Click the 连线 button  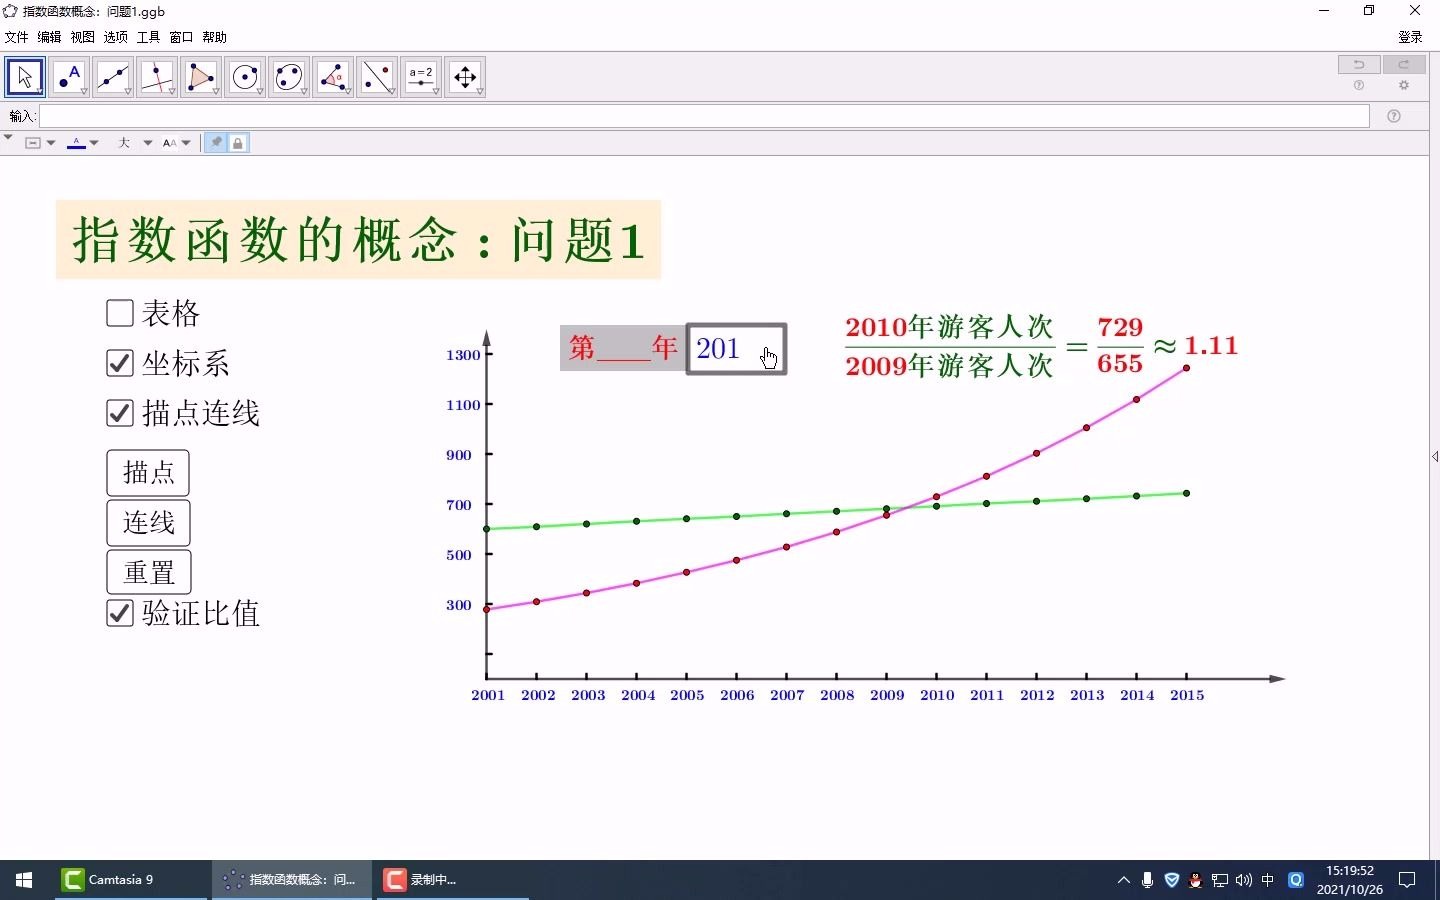[x=148, y=523]
